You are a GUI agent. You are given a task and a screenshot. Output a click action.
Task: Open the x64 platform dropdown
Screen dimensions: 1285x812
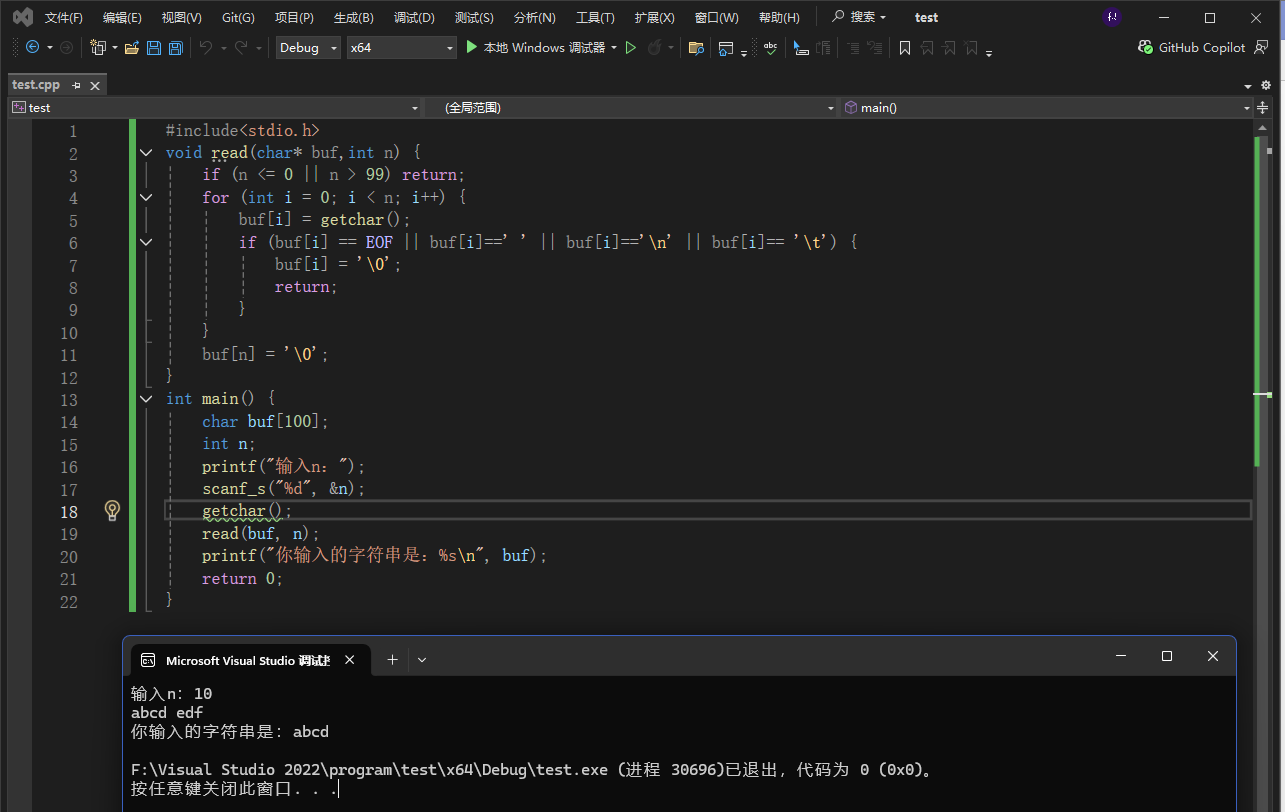401,47
